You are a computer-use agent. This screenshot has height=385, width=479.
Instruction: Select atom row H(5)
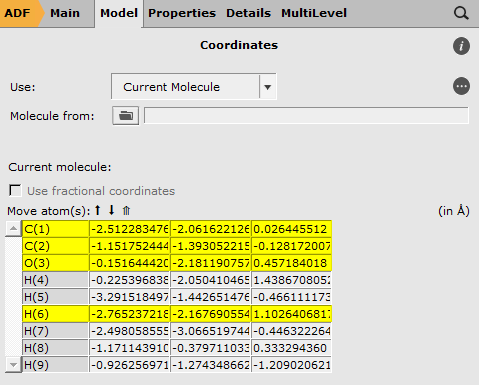(x=55, y=297)
